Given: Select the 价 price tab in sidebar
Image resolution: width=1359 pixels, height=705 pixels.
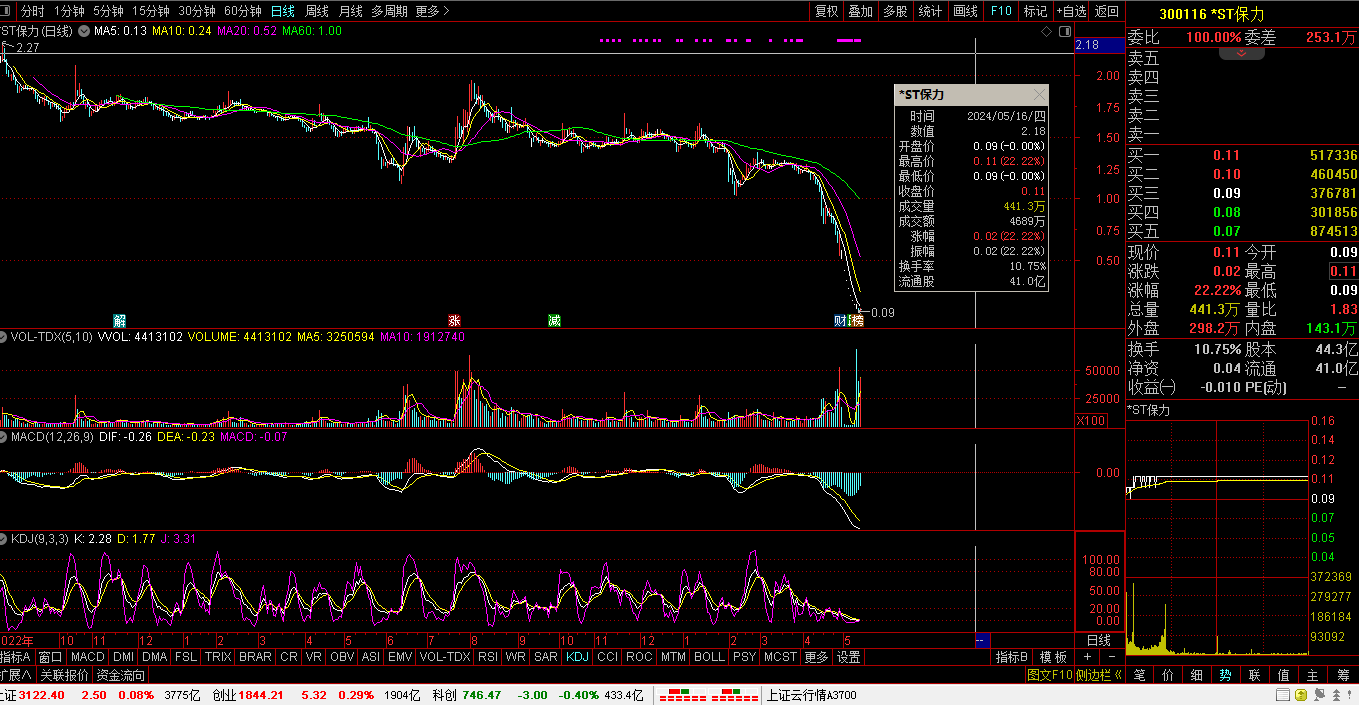Looking at the screenshot, I should tap(1168, 675).
